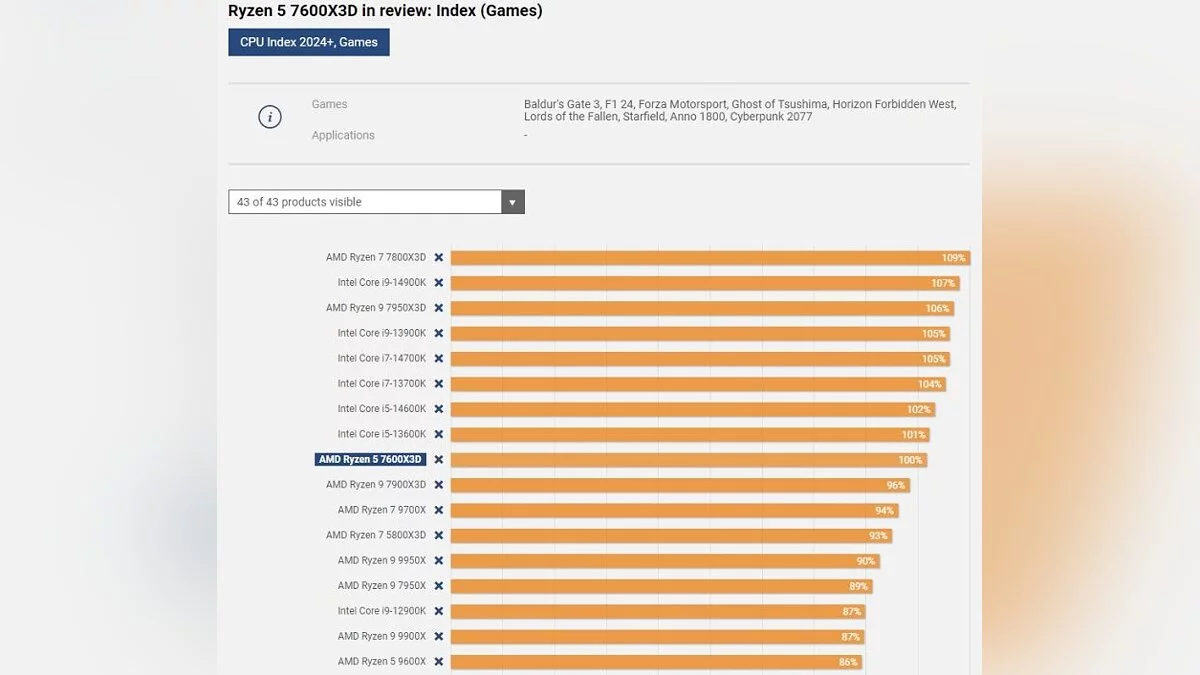
Task: Click the Intel Core i5-13600K label
Action: coord(382,434)
